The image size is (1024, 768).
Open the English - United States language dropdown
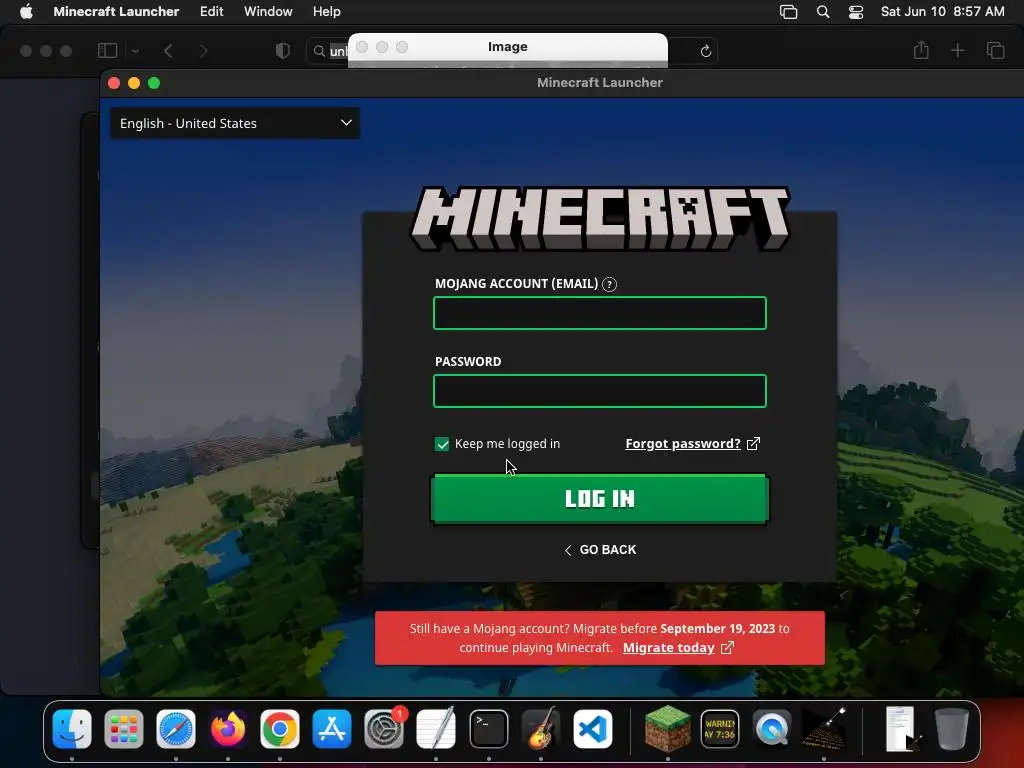pos(235,123)
